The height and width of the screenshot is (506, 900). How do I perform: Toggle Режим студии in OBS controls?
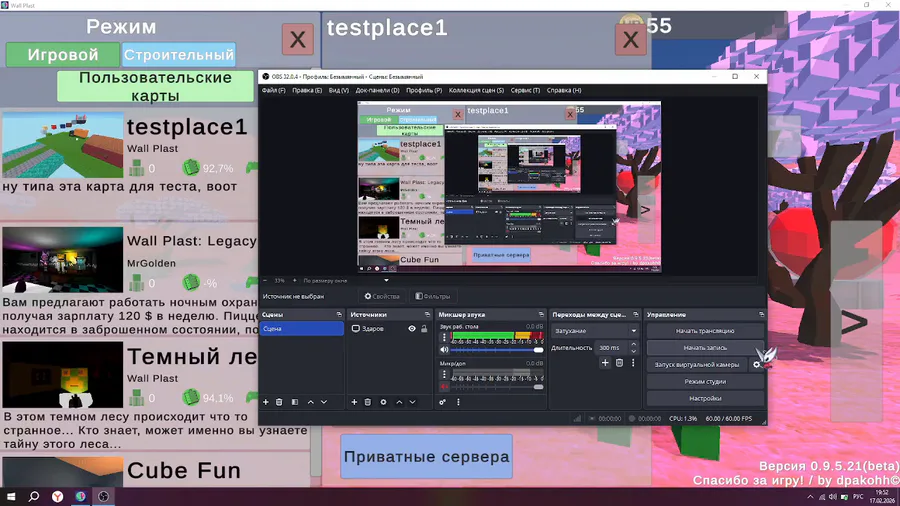[705, 382]
